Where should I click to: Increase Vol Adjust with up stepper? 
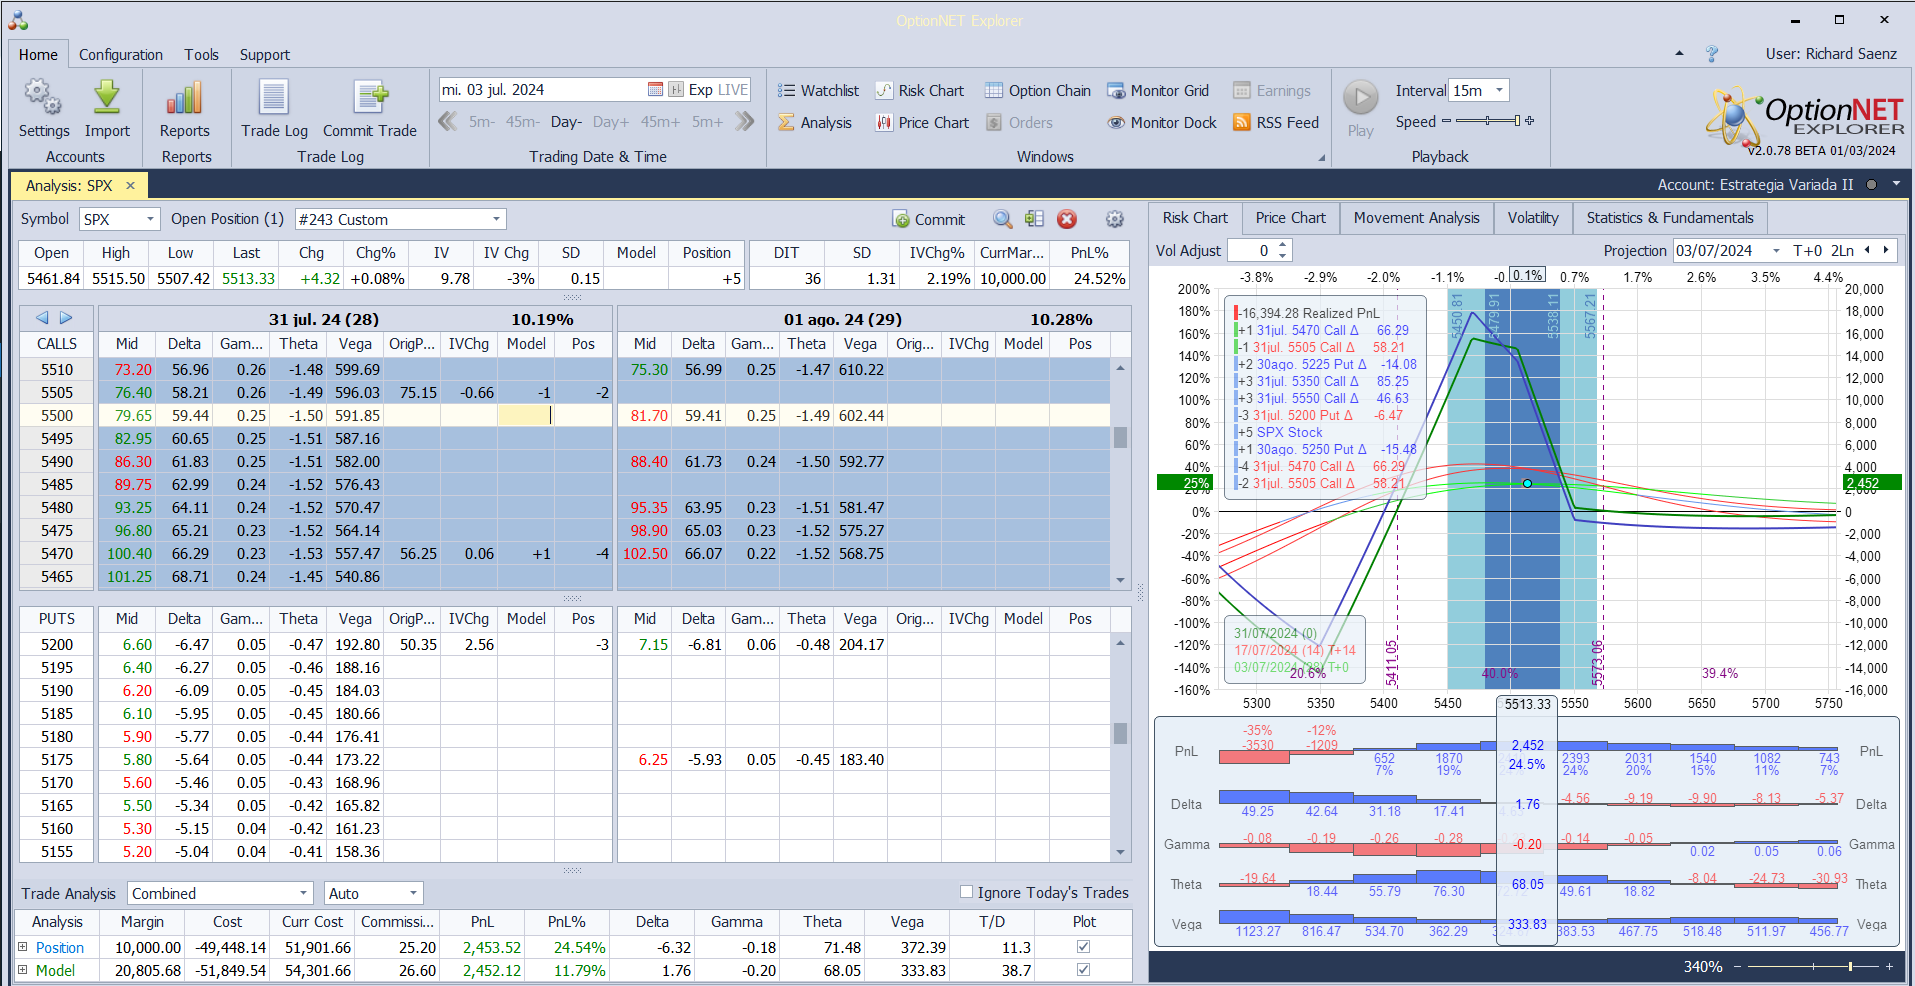pyautogui.click(x=1283, y=245)
